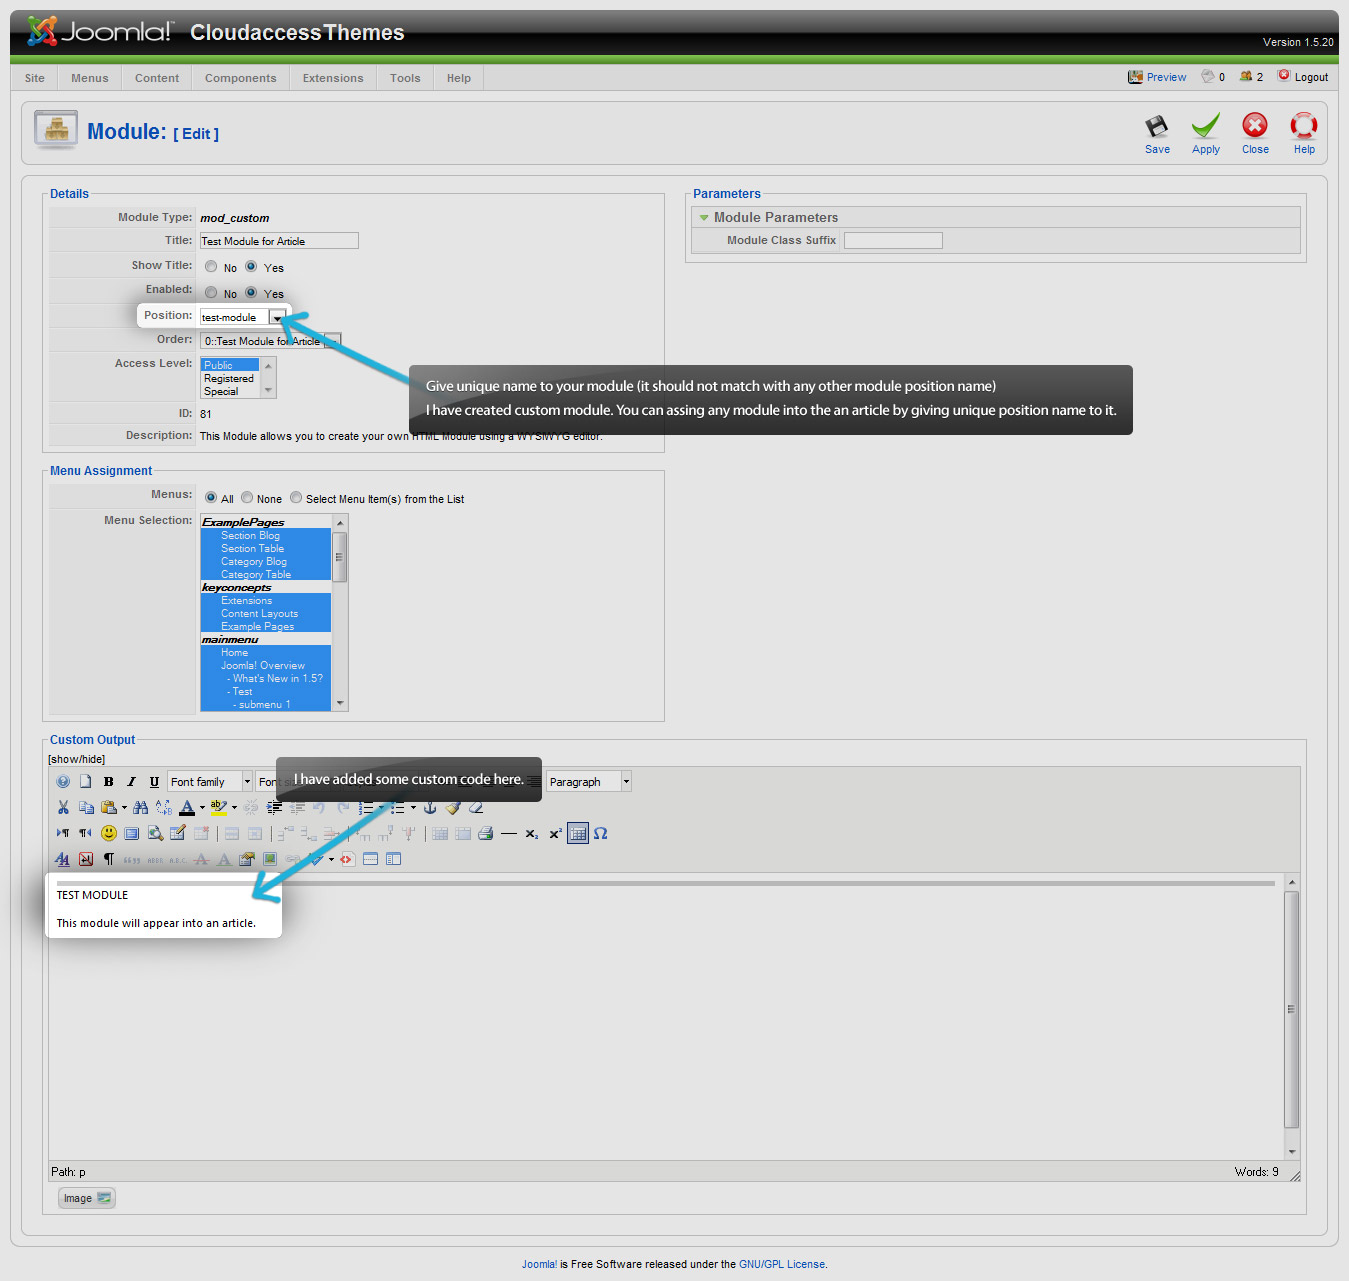Viewport: 1349px width, 1281px height.
Task: Open the Menus menu
Action: 90,78
